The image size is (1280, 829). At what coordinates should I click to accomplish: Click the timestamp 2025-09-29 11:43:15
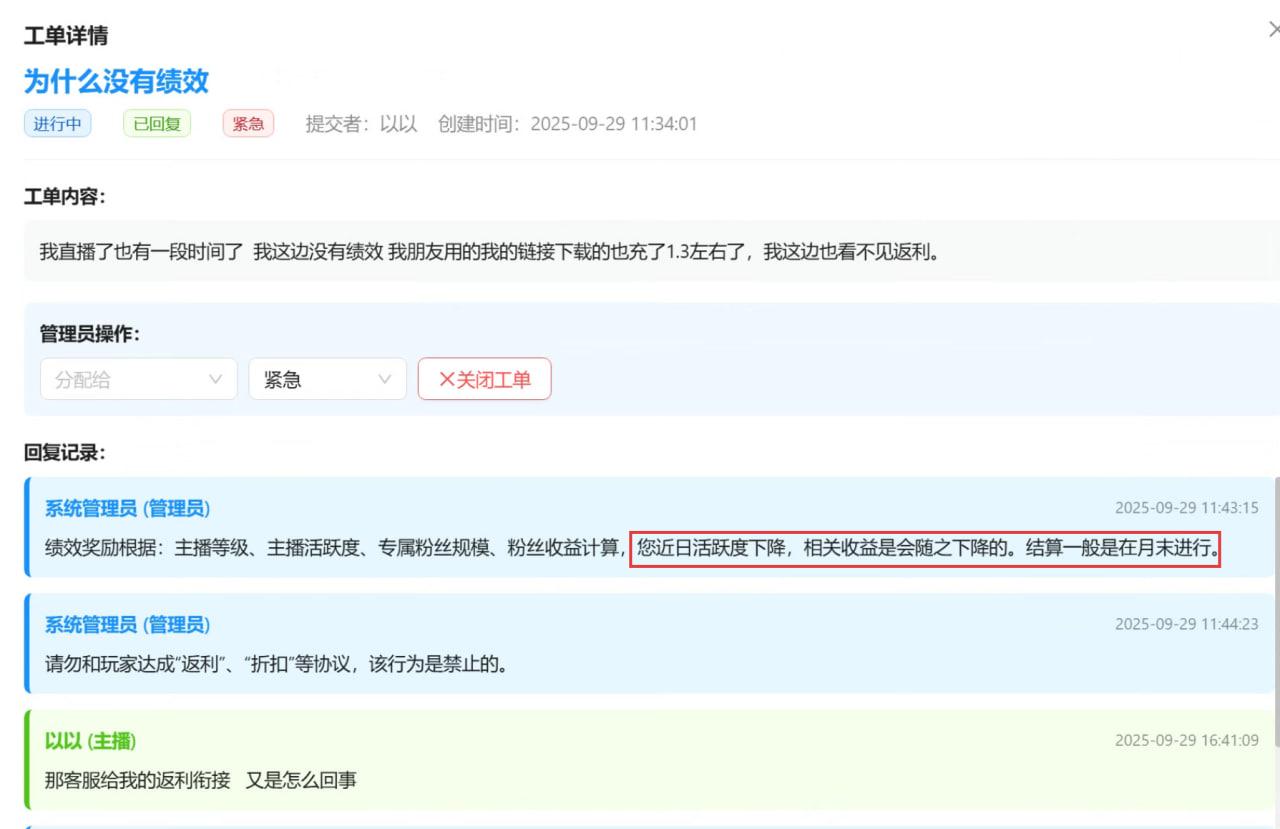coord(1186,508)
